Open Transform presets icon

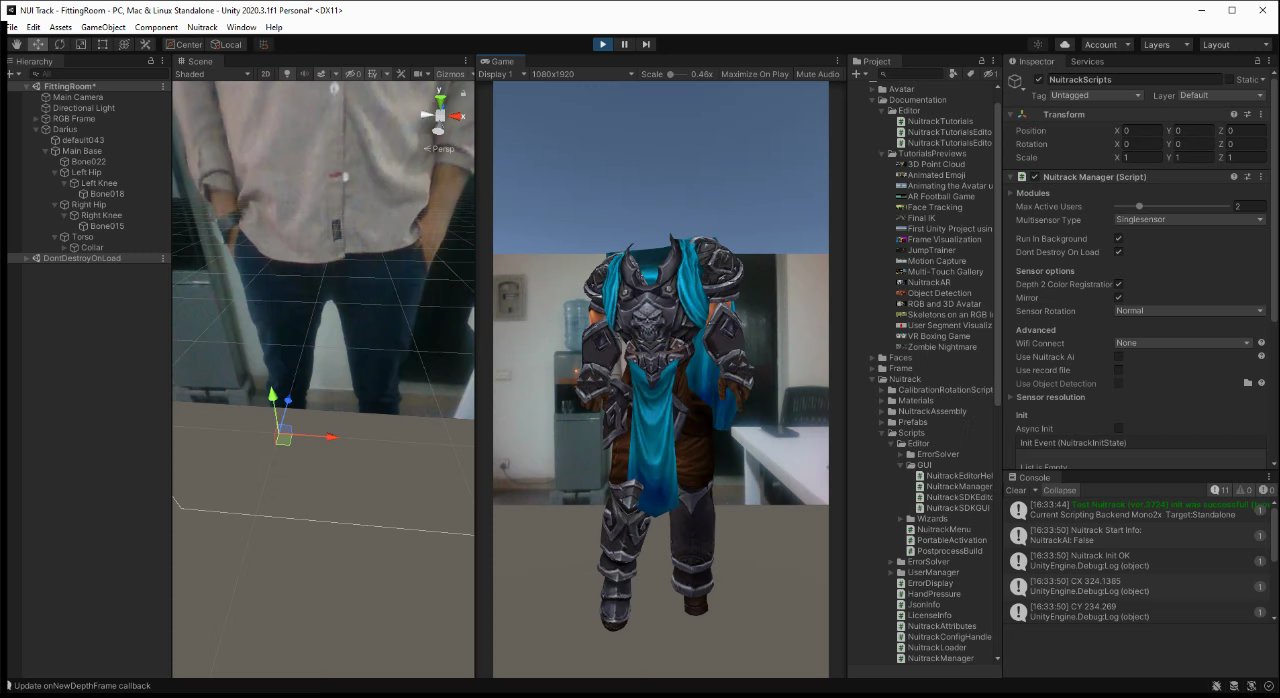pos(1247,114)
